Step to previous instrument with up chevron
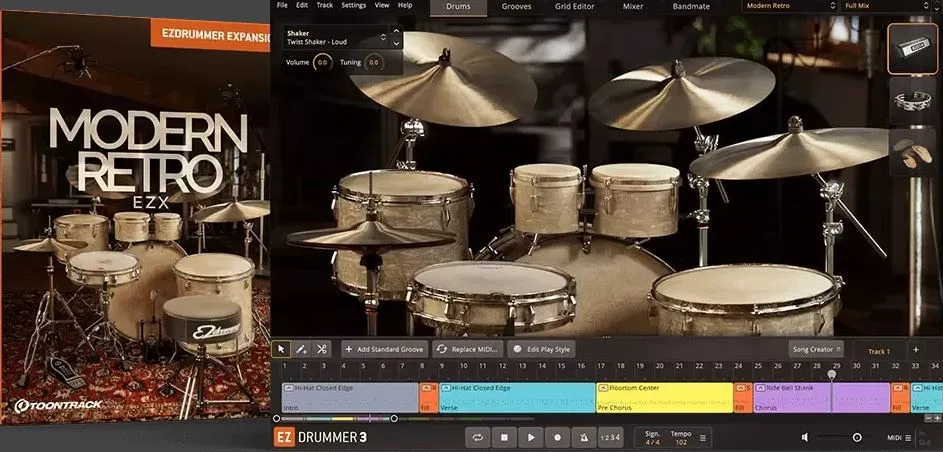The height and width of the screenshot is (452, 943). [x=396, y=32]
